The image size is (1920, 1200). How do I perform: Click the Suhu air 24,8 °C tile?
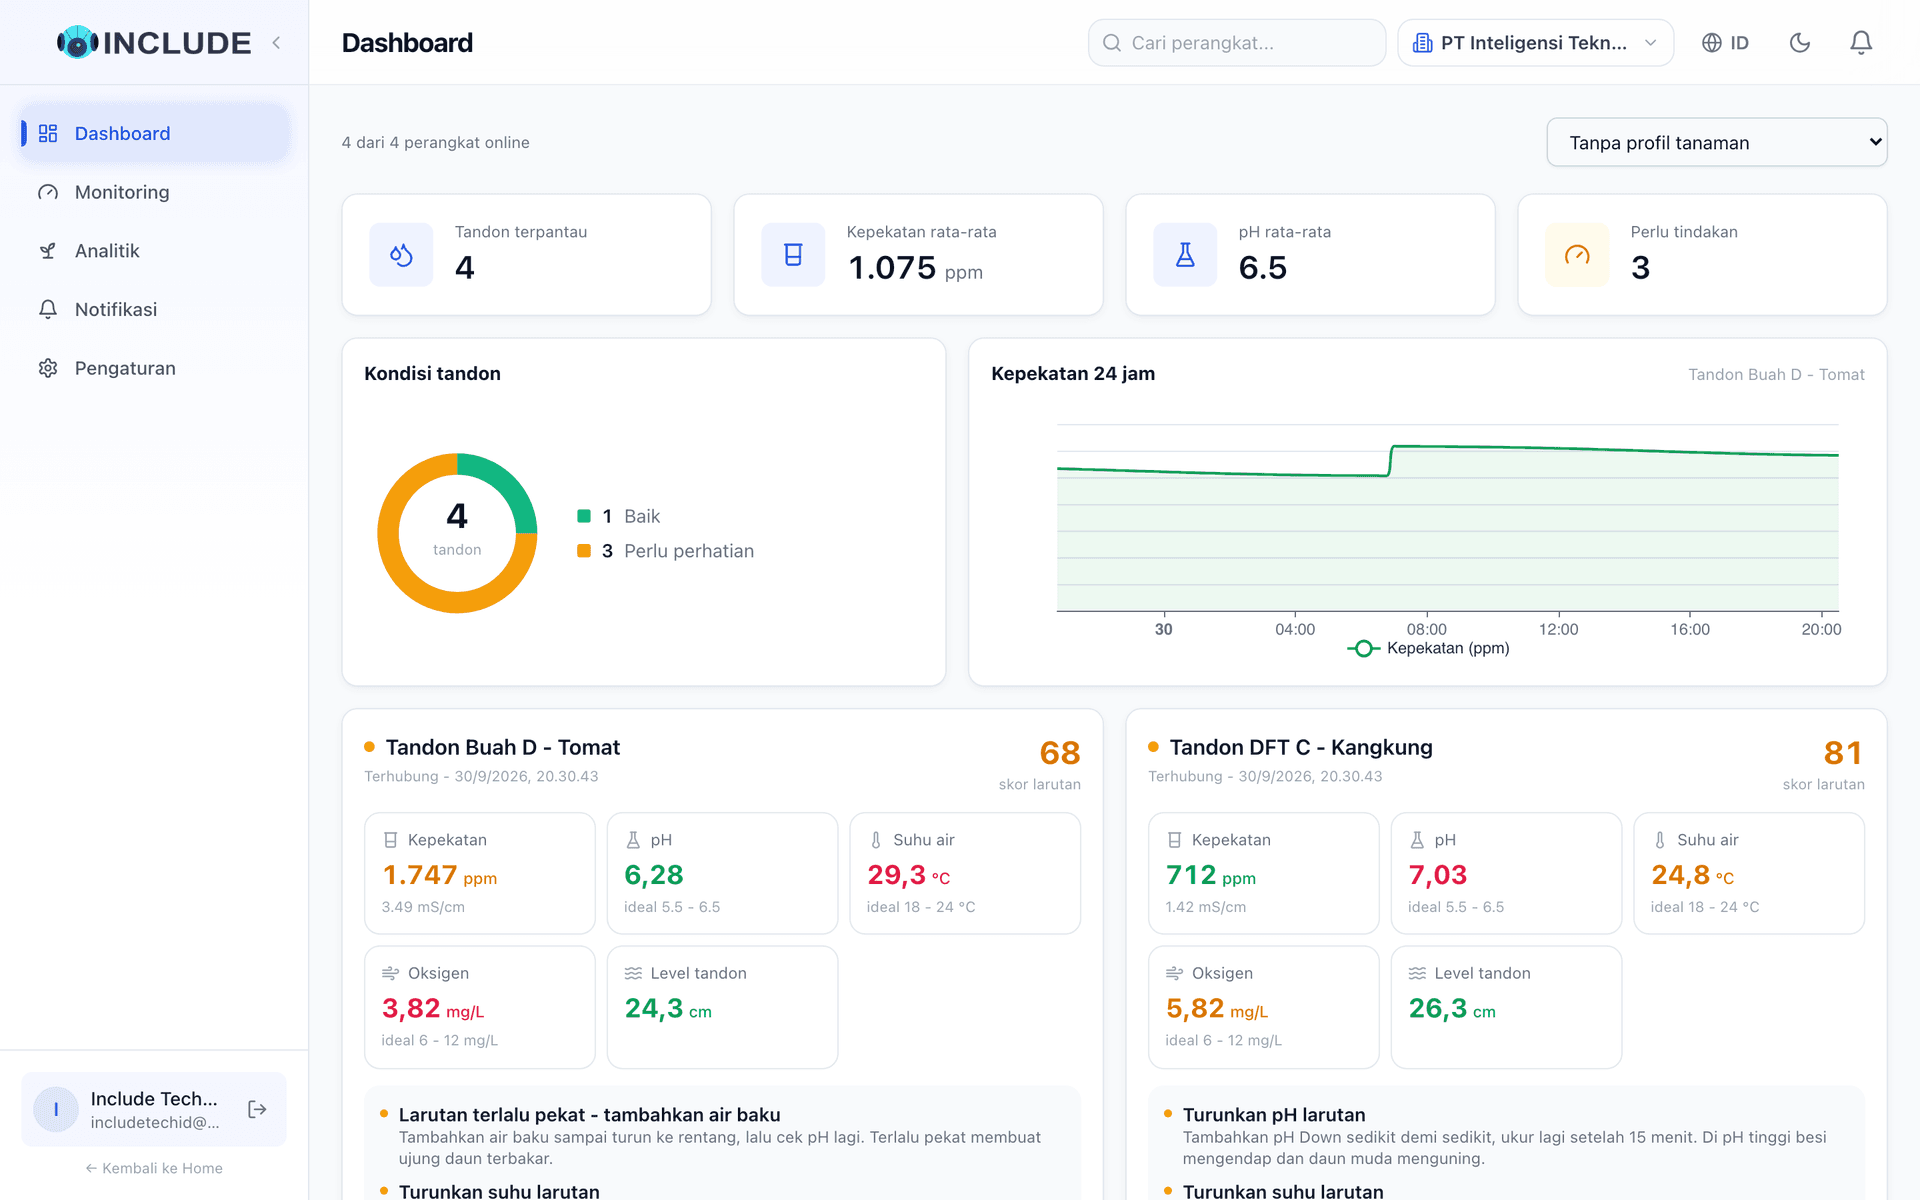pyautogui.click(x=1749, y=873)
